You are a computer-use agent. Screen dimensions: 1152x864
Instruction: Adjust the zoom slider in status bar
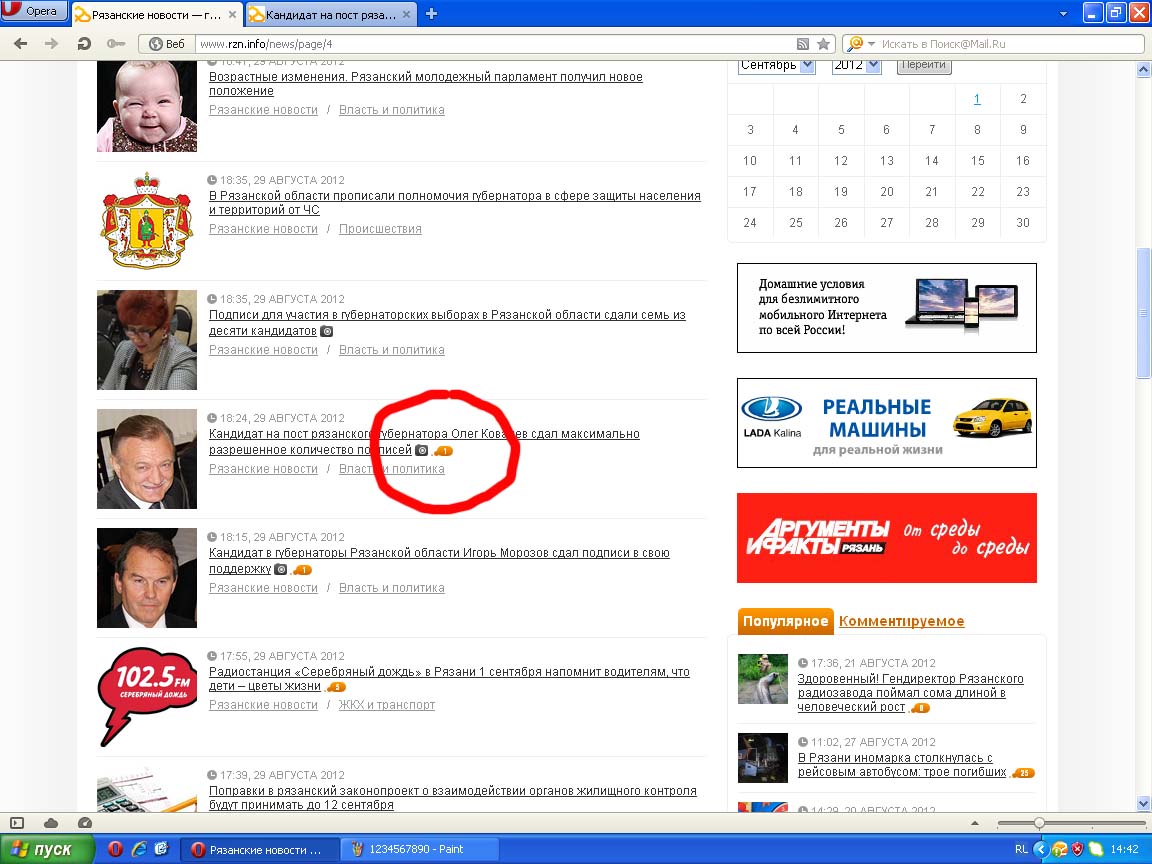tap(1039, 823)
